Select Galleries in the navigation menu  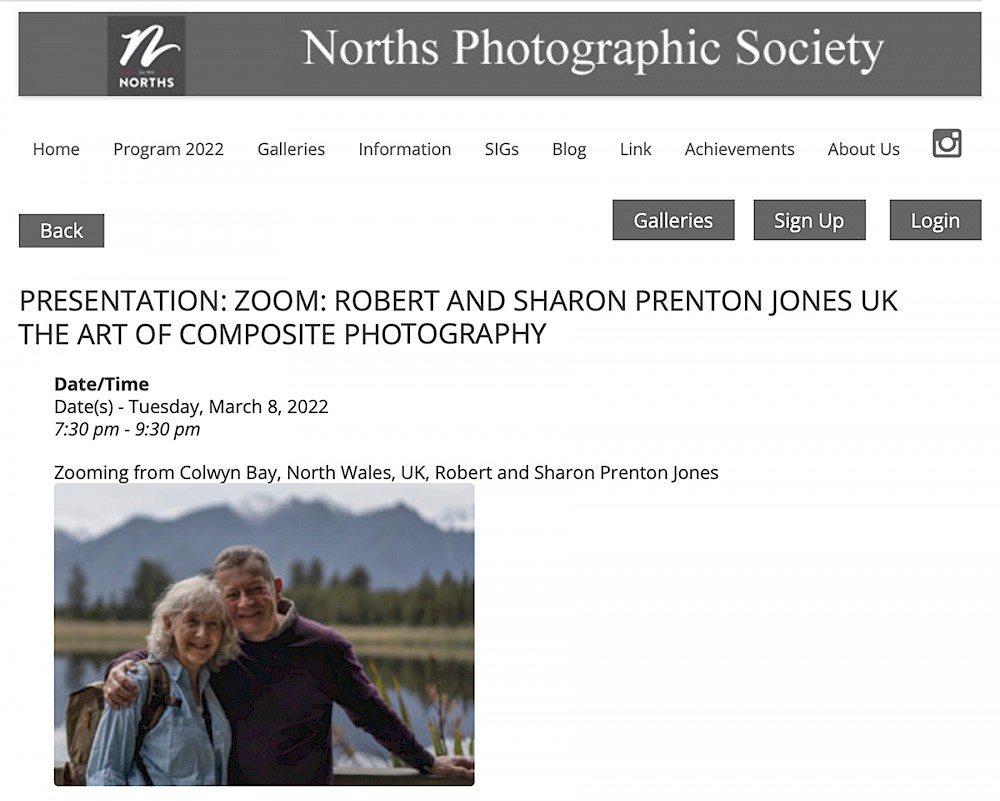(291, 149)
